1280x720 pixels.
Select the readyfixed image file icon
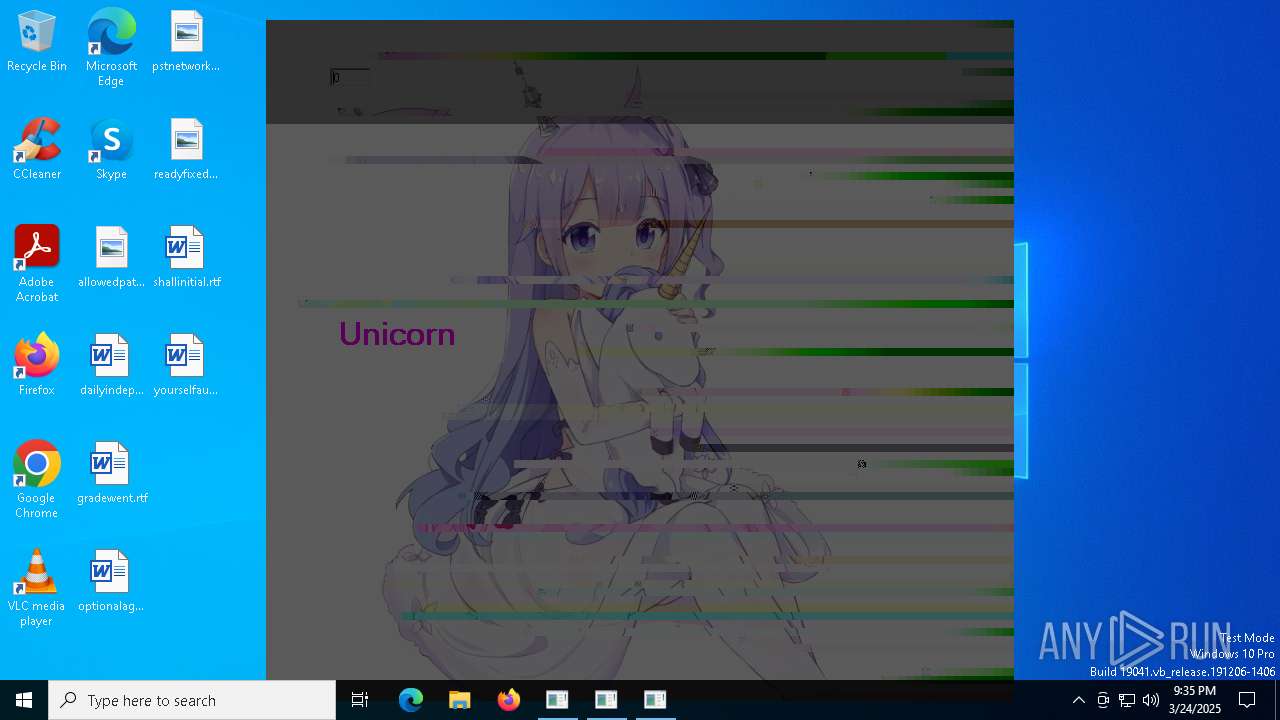(186, 150)
